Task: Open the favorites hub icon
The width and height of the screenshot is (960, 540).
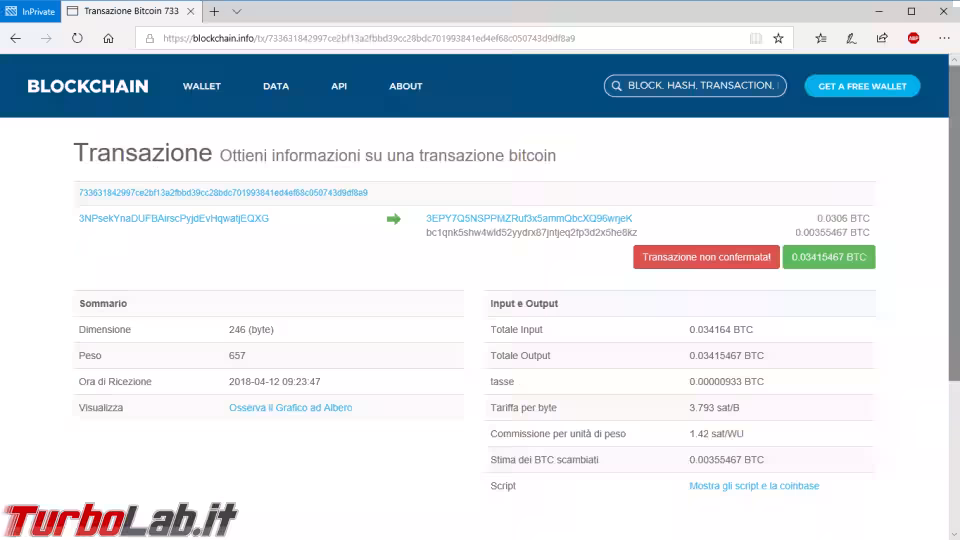Action: (x=821, y=38)
